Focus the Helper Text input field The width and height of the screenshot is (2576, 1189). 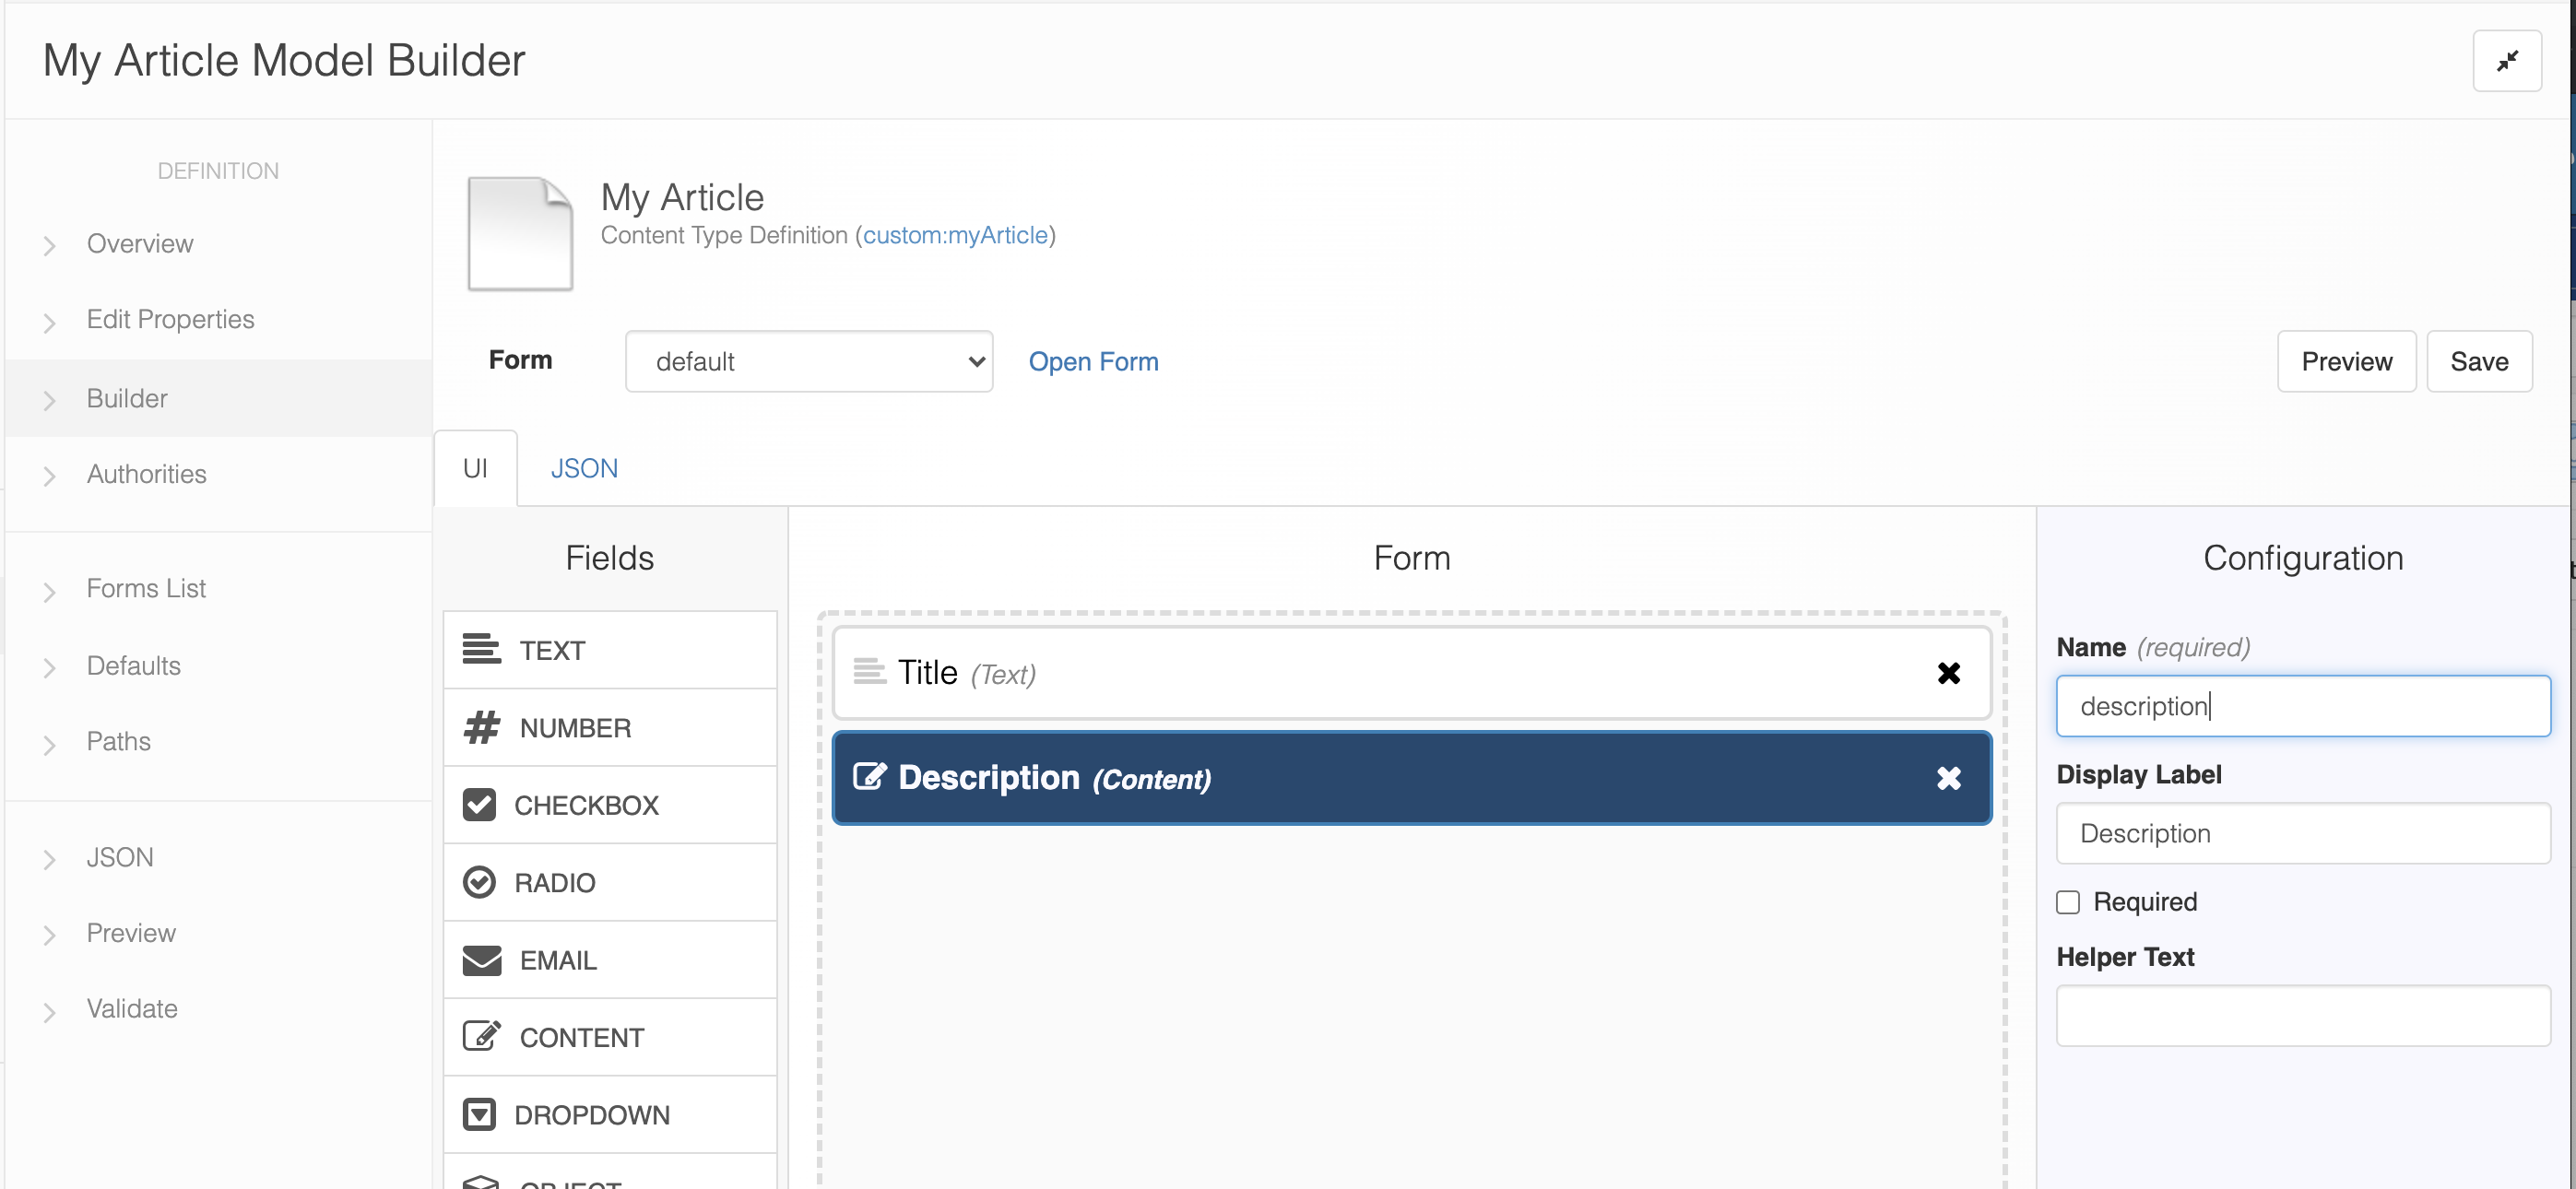(2302, 1015)
